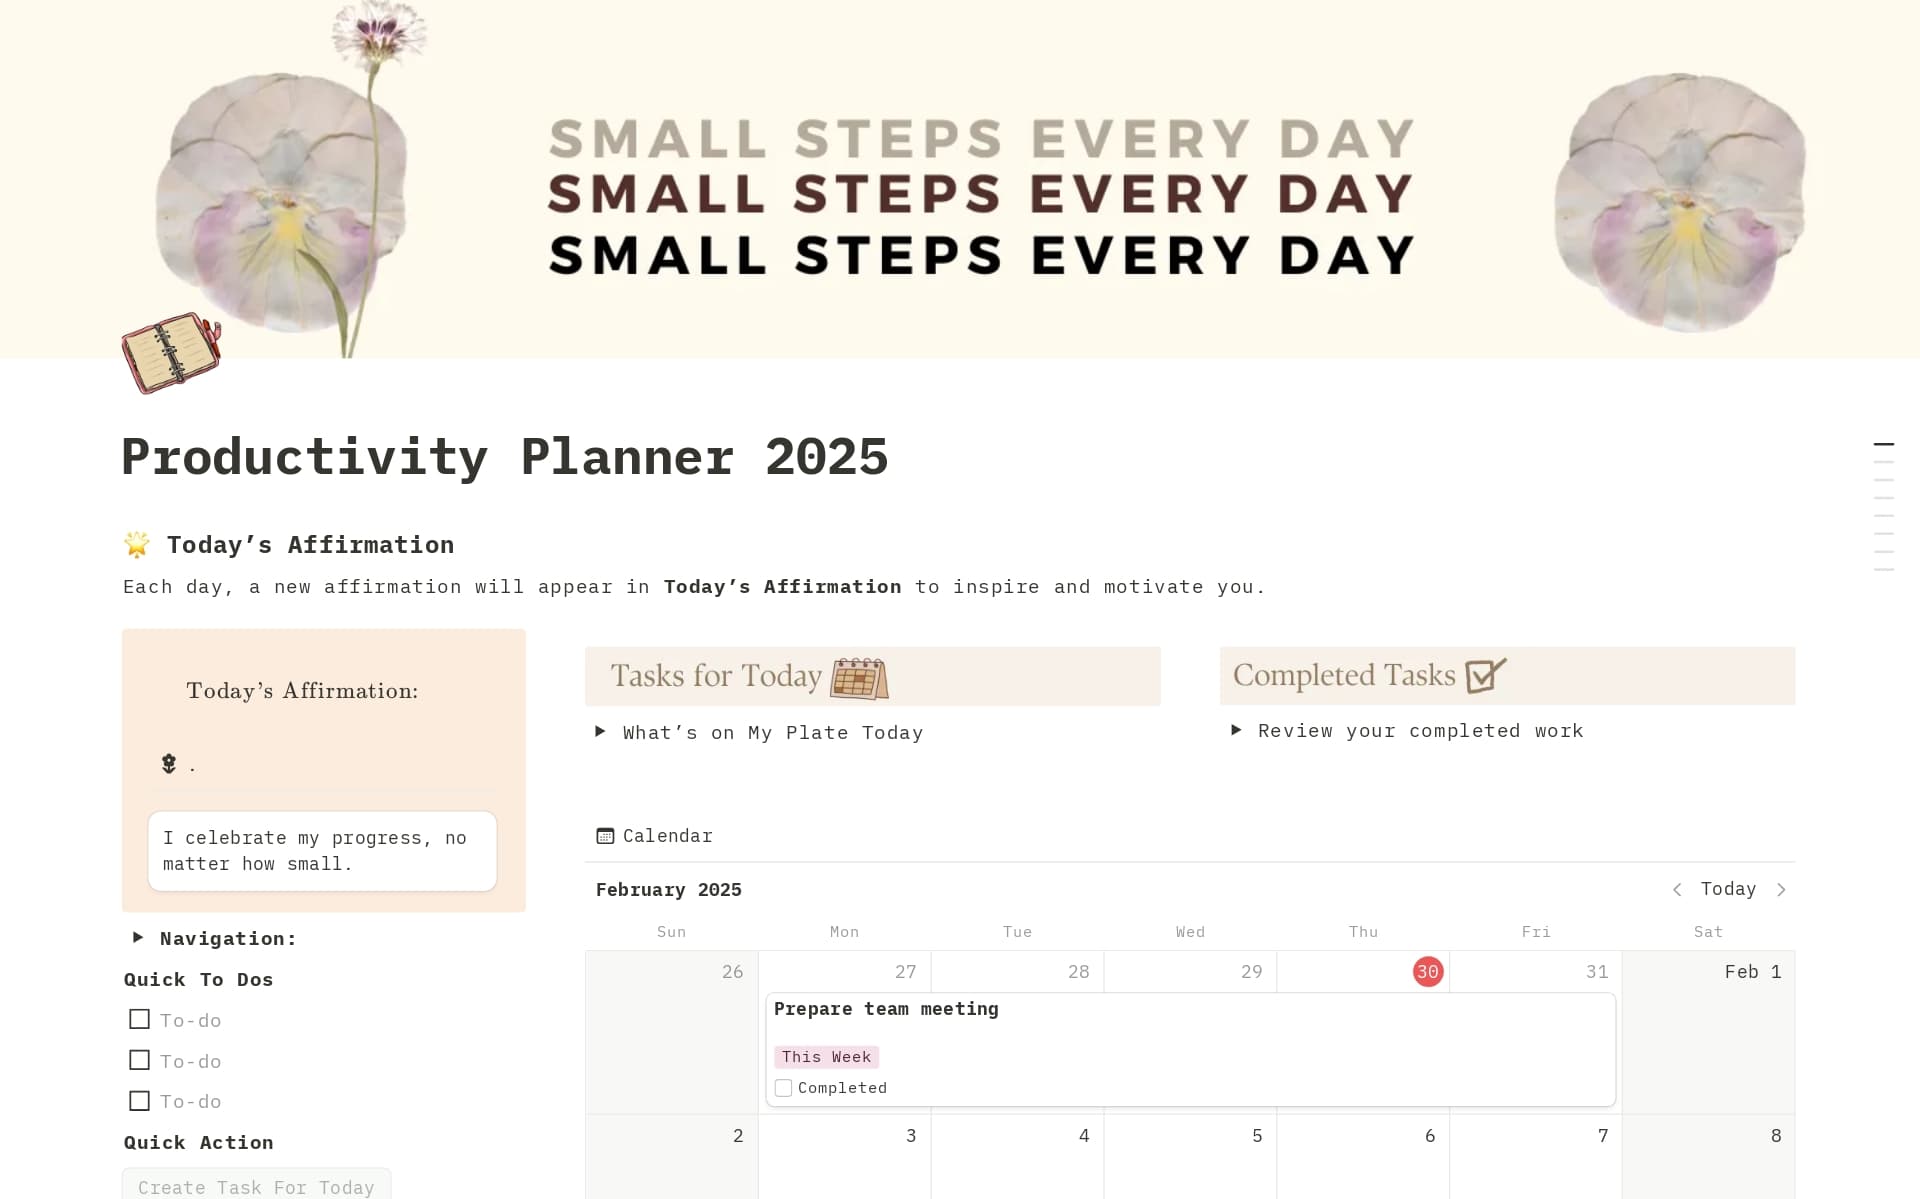Click the Today button on the calendar

pyautogui.click(x=1728, y=889)
